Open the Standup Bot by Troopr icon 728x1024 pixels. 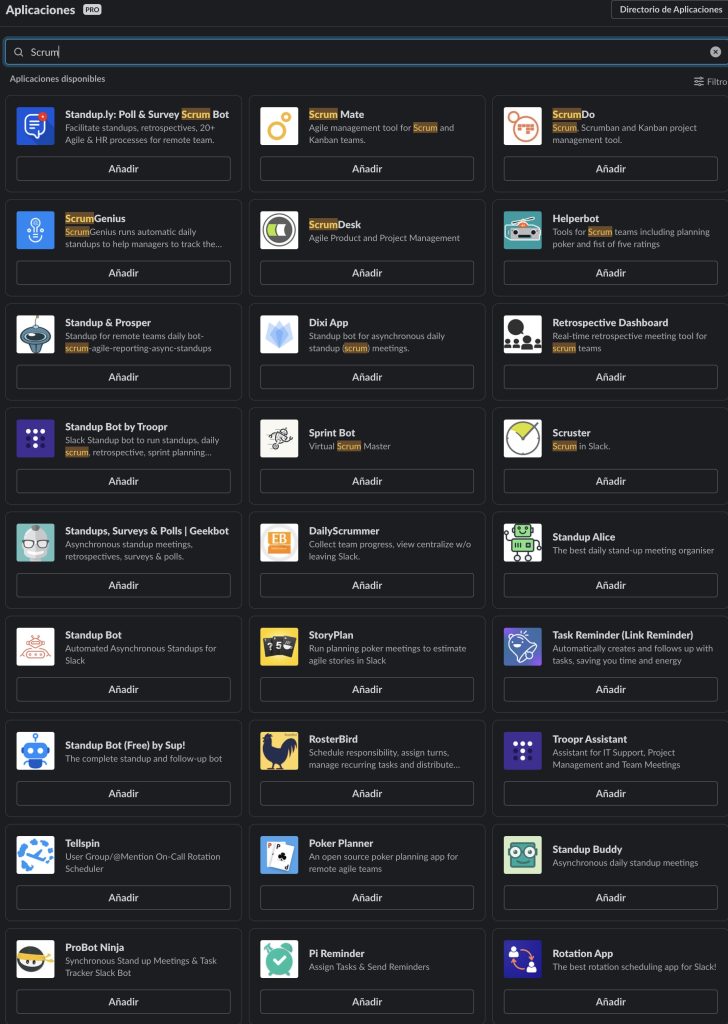[x=35, y=438]
